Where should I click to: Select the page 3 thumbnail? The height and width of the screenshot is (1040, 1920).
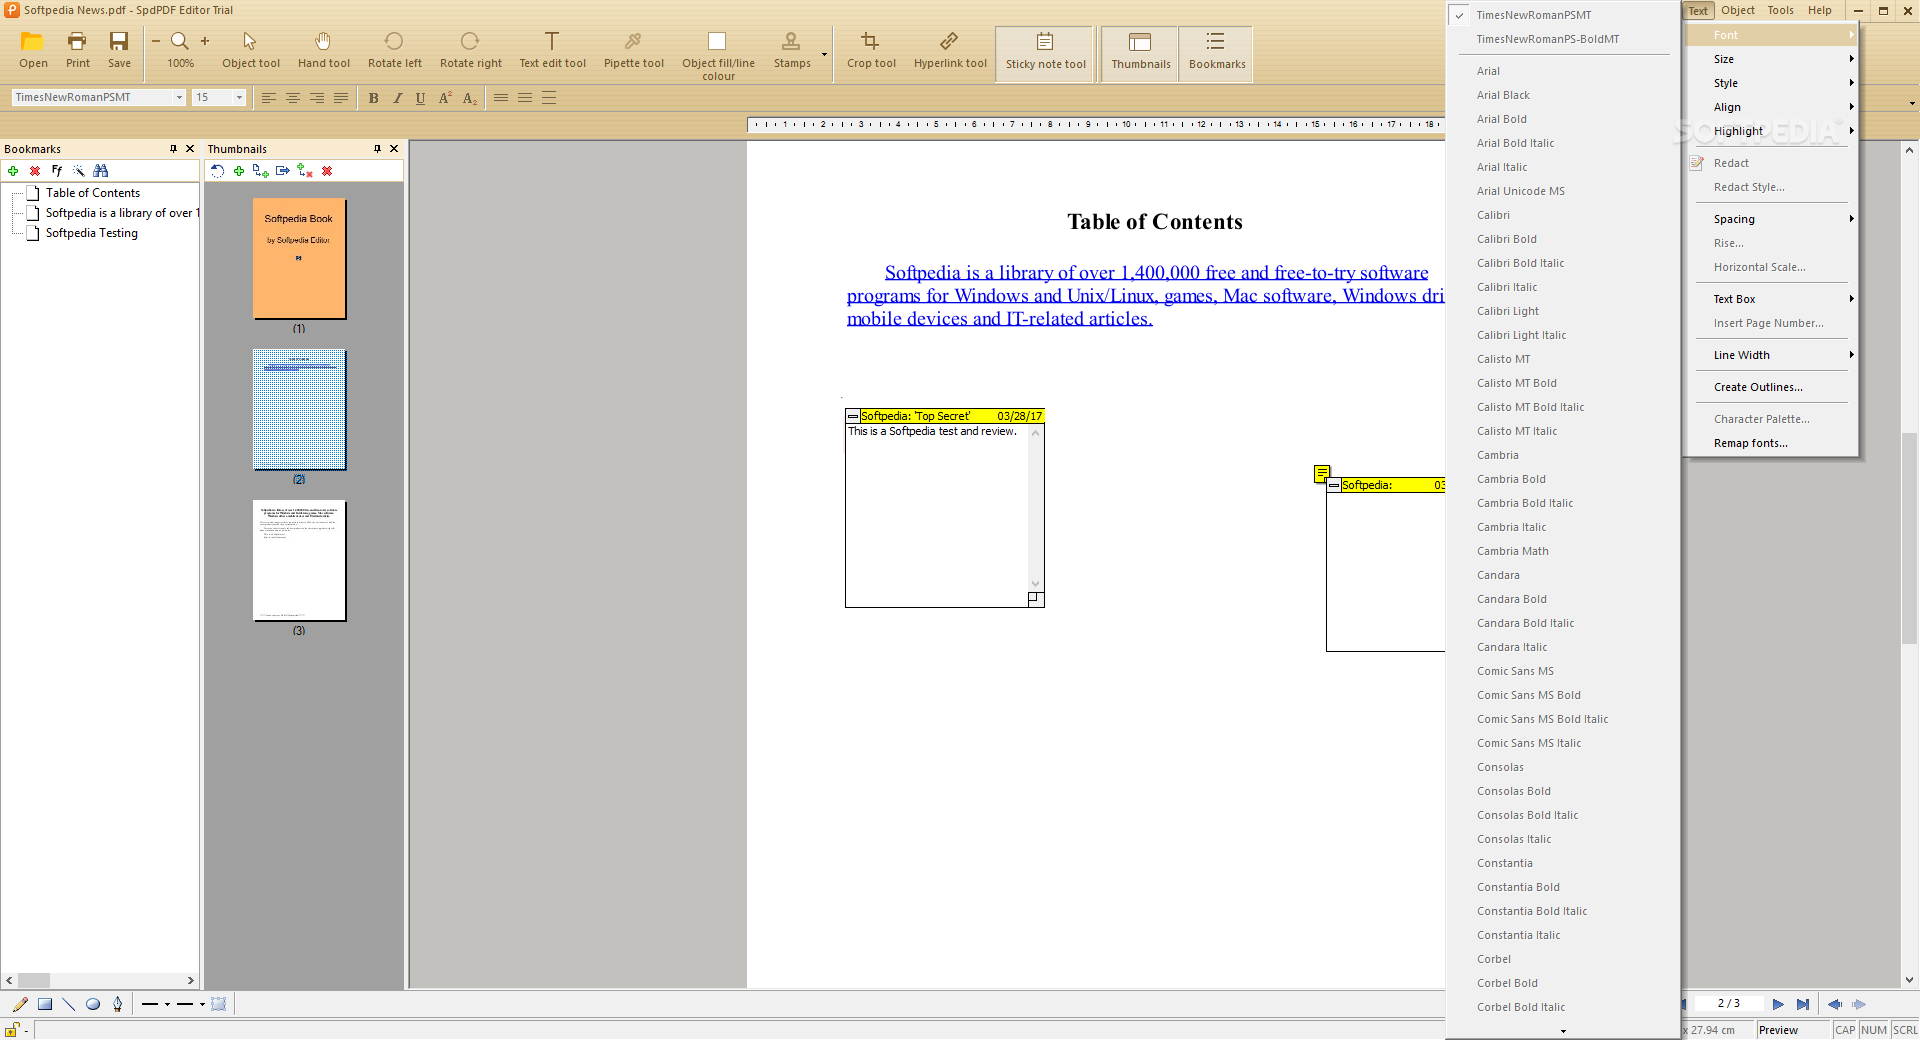[x=299, y=561]
